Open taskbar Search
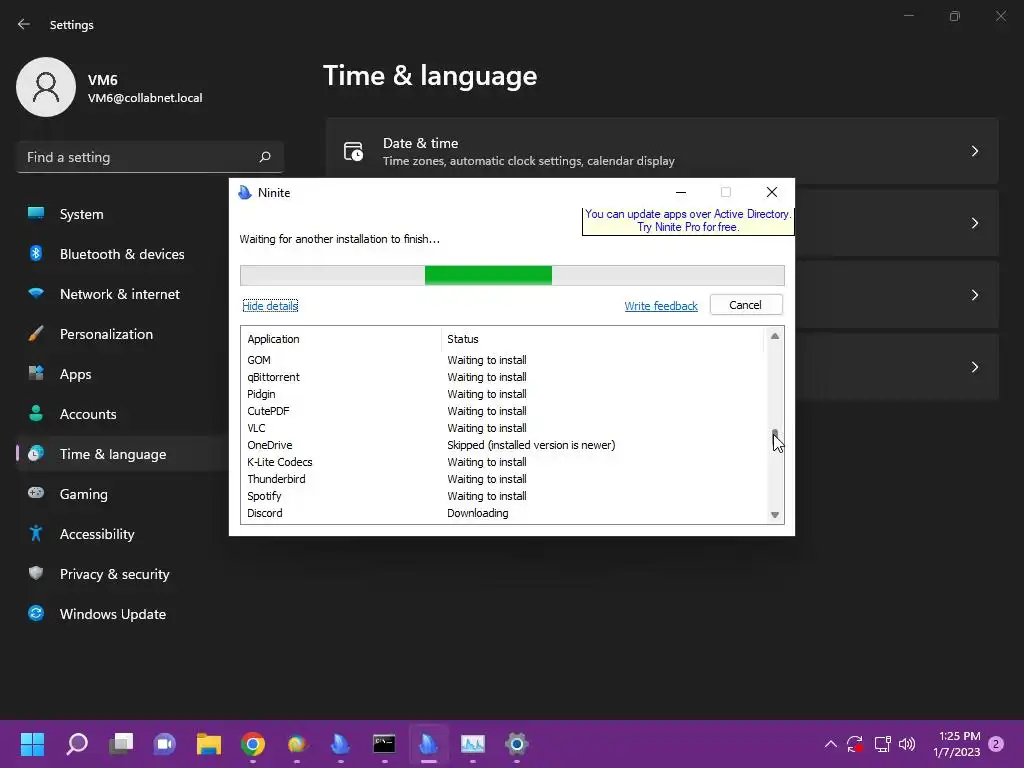Viewport: 1024px width, 768px height. click(77, 743)
